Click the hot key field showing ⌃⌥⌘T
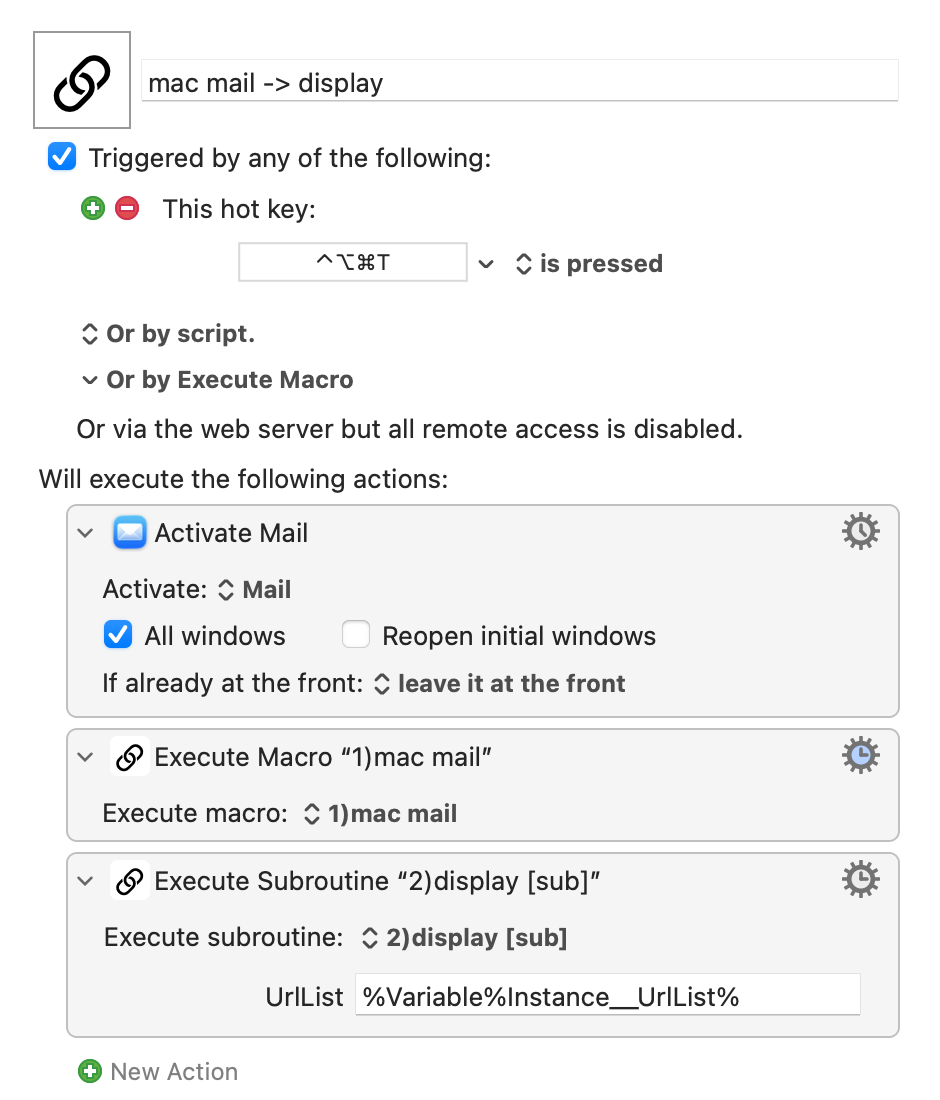940x1100 pixels. [353, 262]
